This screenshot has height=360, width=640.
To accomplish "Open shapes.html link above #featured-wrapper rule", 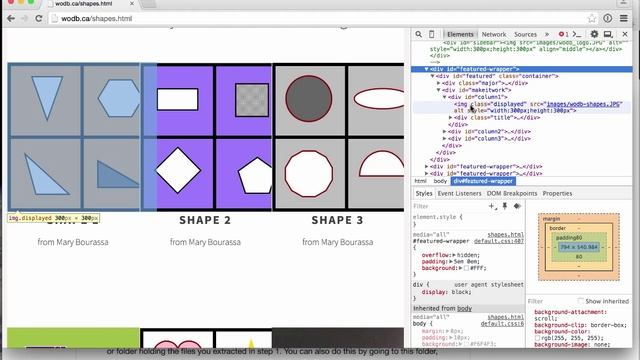I will pyautogui.click(x=506, y=235).
